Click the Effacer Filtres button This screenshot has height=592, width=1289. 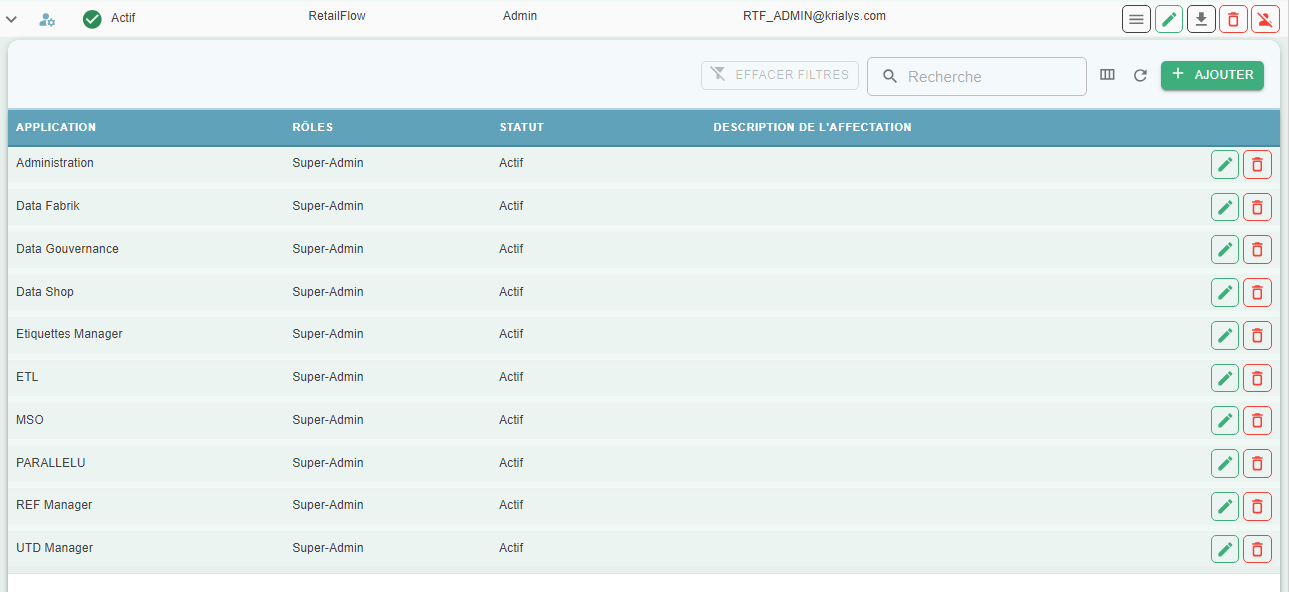[x=780, y=75]
